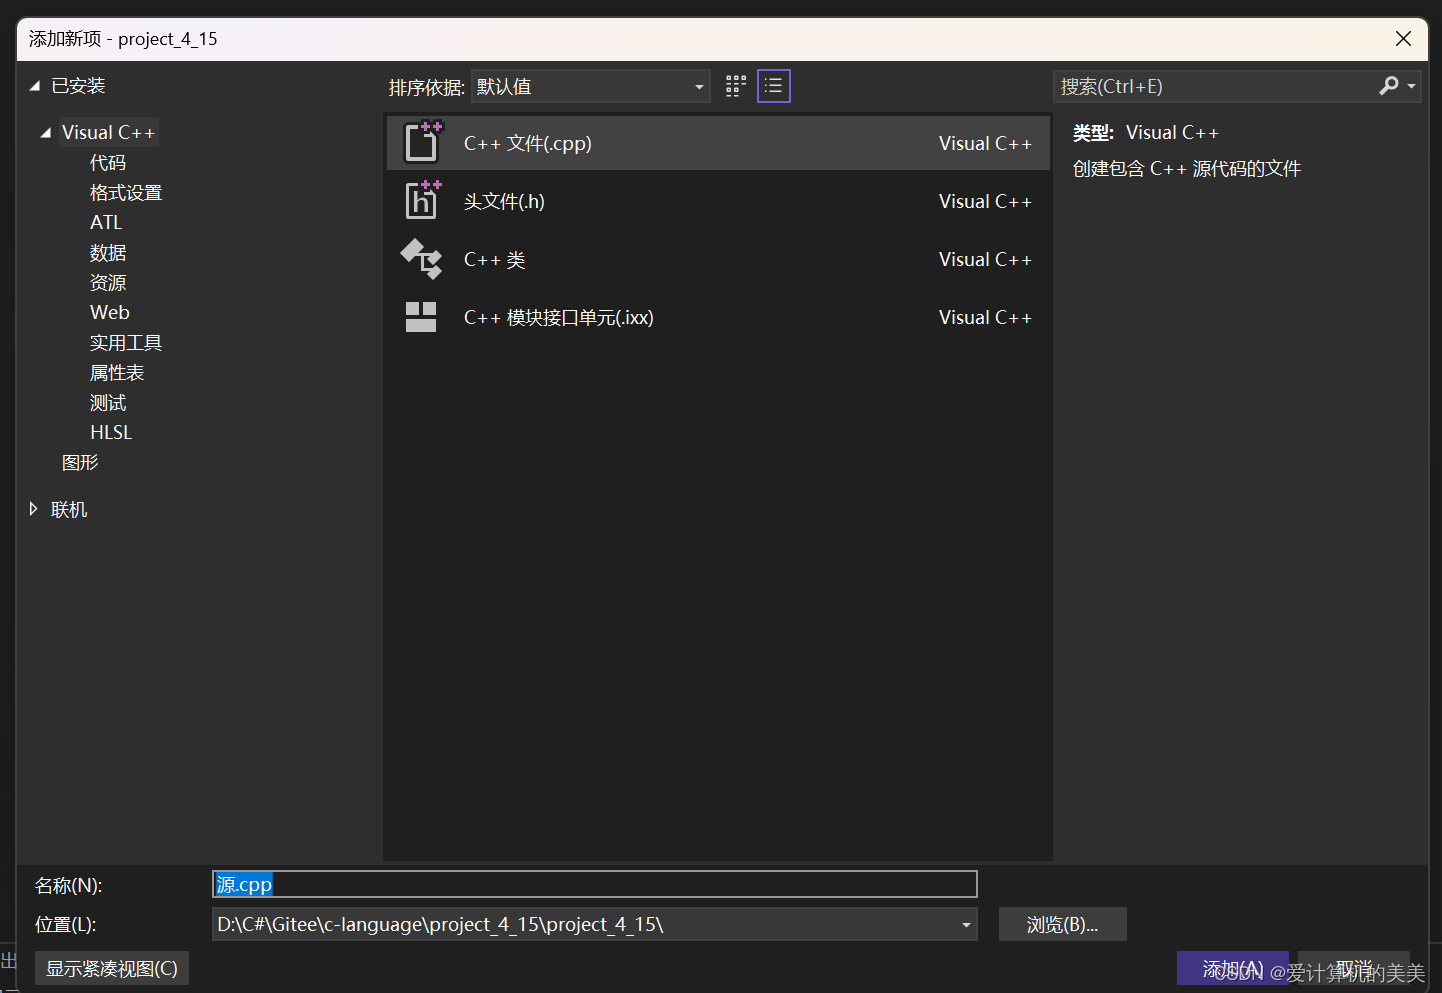The width and height of the screenshot is (1442, 993).
Task: Click the '头文件(.h)' row text
Action: click(x=504, y=201)
